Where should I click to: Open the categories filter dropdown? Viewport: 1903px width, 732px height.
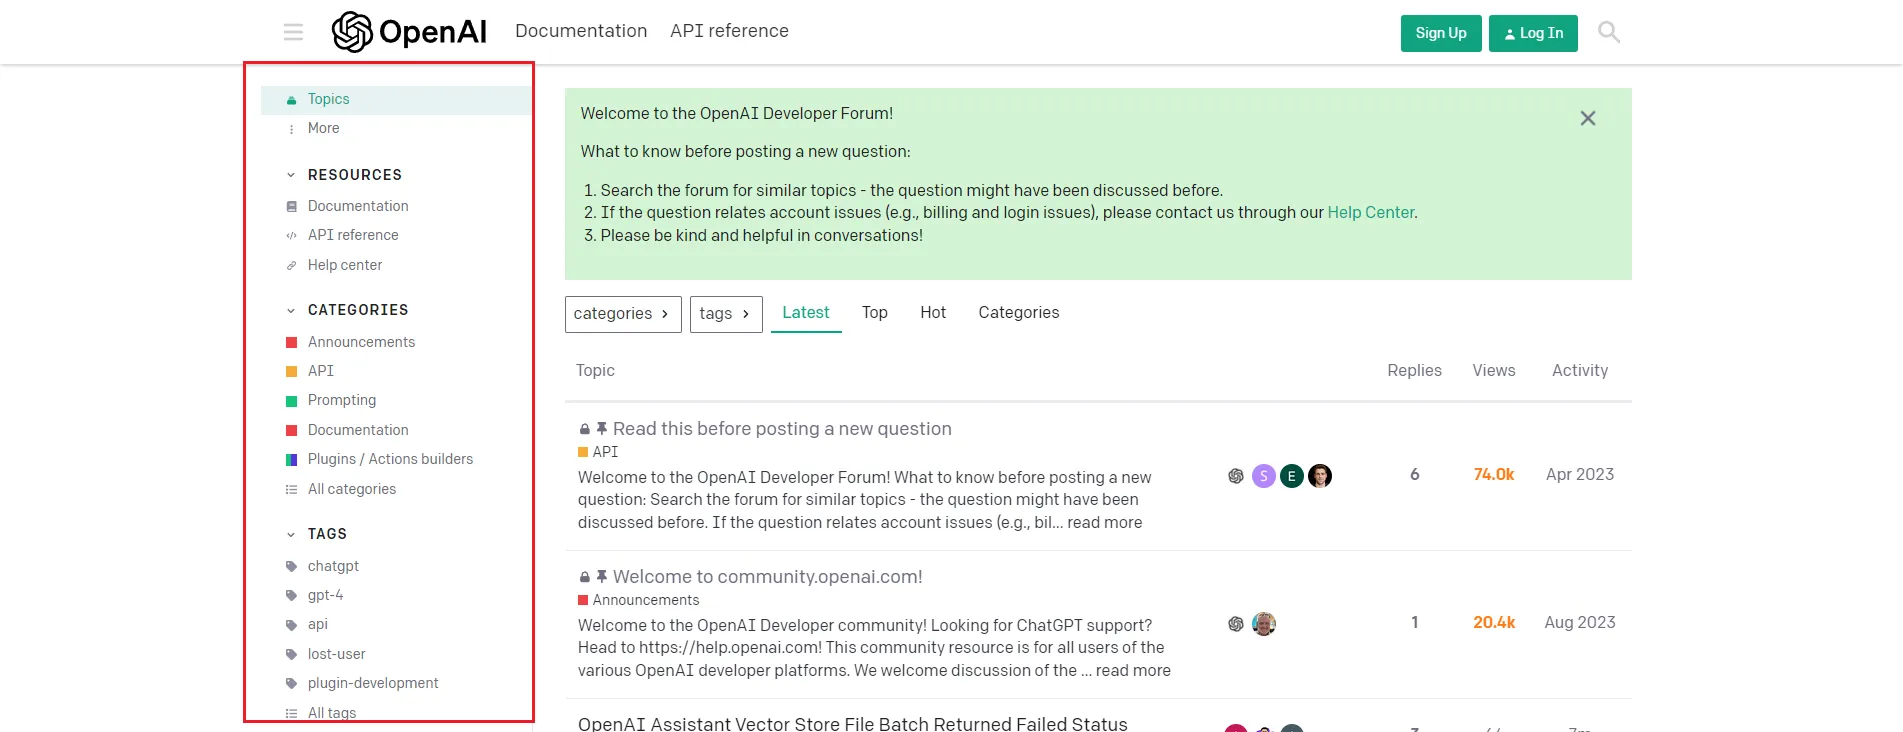[x=622, y=314]
